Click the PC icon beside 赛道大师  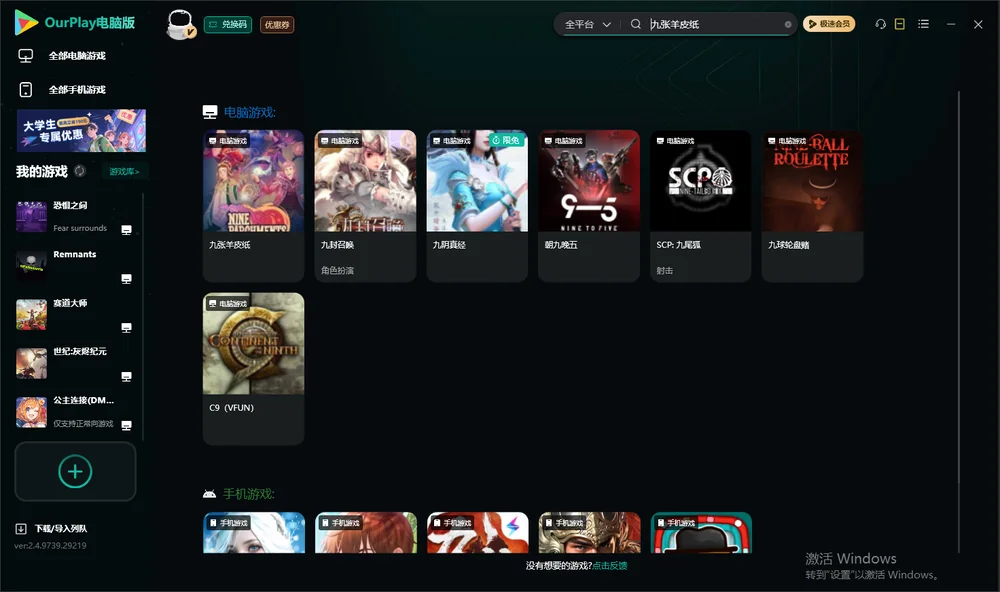126,328
